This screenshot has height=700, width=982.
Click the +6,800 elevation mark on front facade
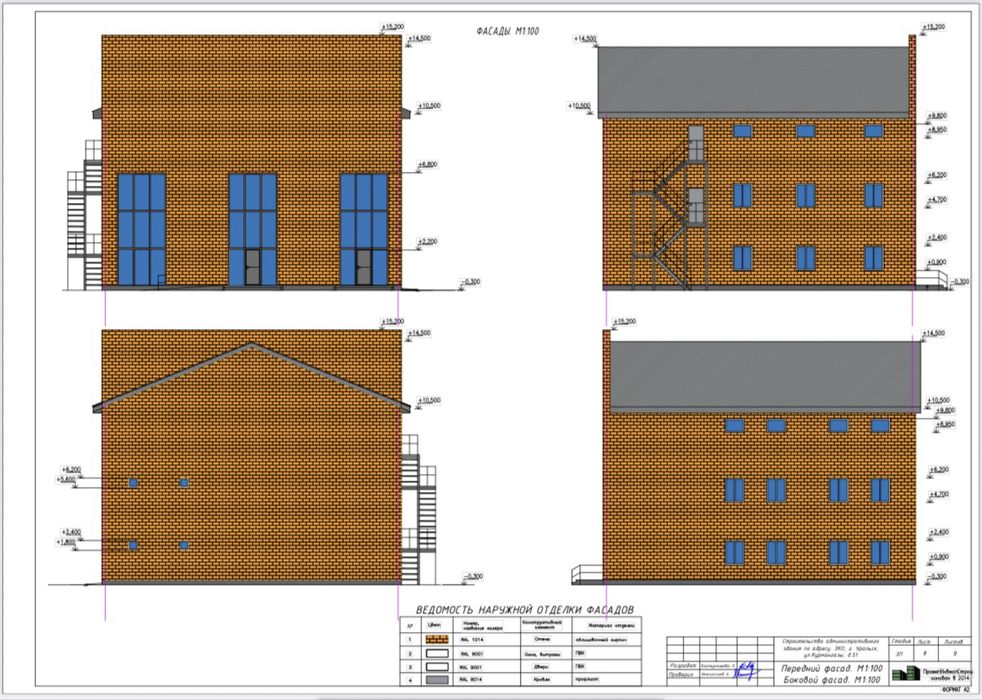[x=427, y=165]
